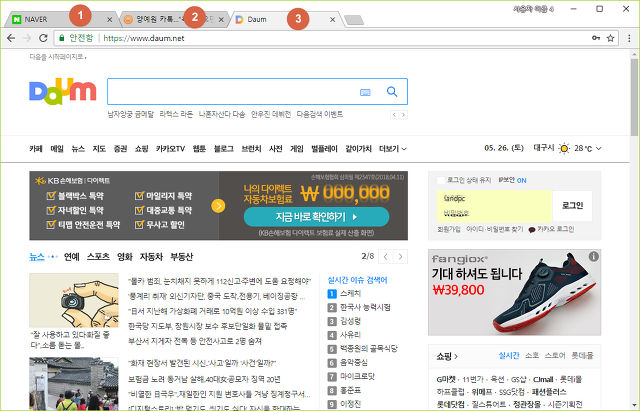Go to previous news page arrow
The height and width of the screenshot is (411, 640).
pyautogui.click(x=386, y=257)
